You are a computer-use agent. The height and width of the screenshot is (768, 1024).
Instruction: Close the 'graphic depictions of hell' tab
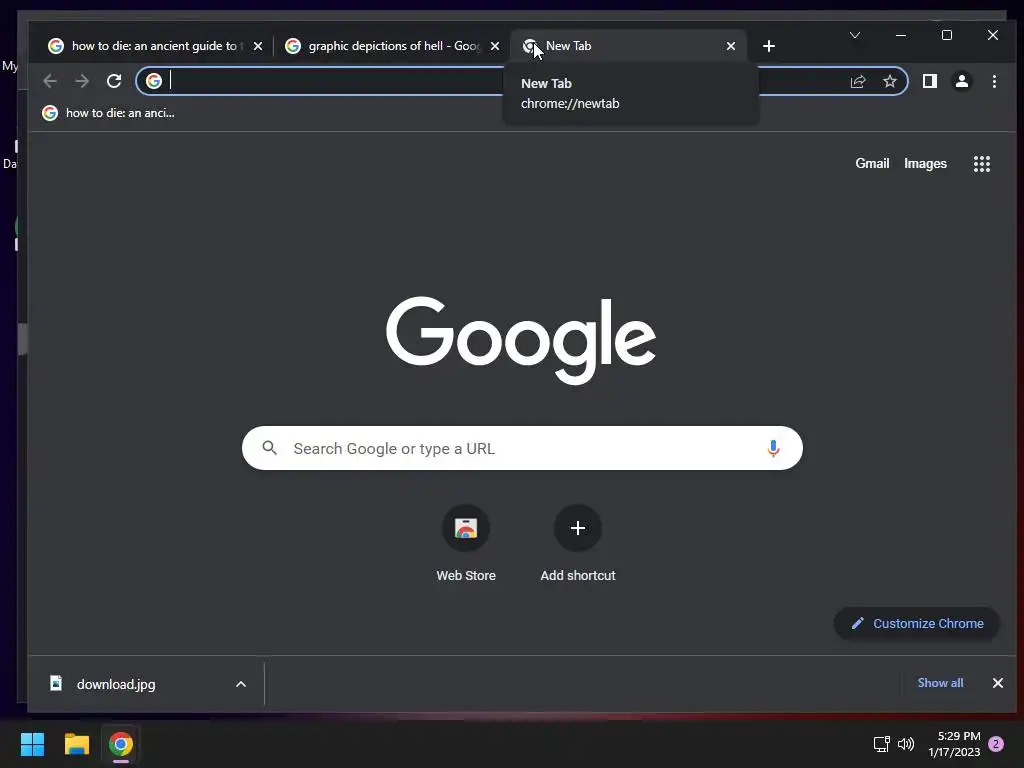click(494, 46)
